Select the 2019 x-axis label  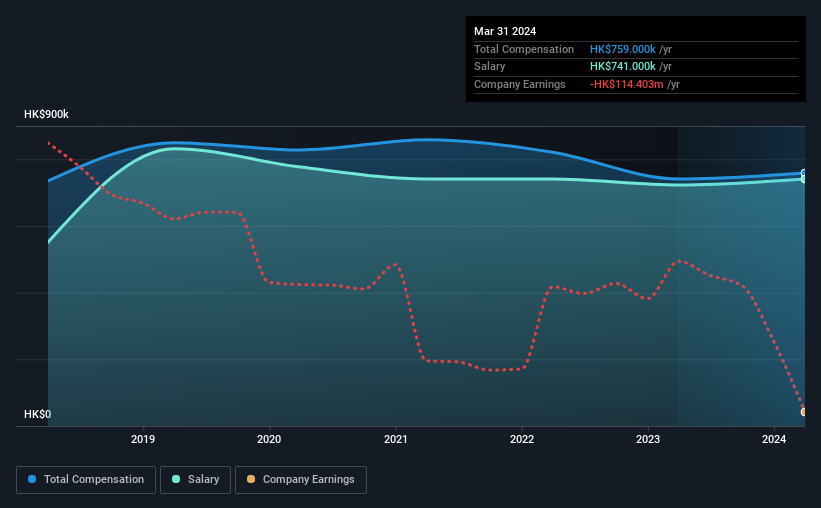[x=143, y=439]
